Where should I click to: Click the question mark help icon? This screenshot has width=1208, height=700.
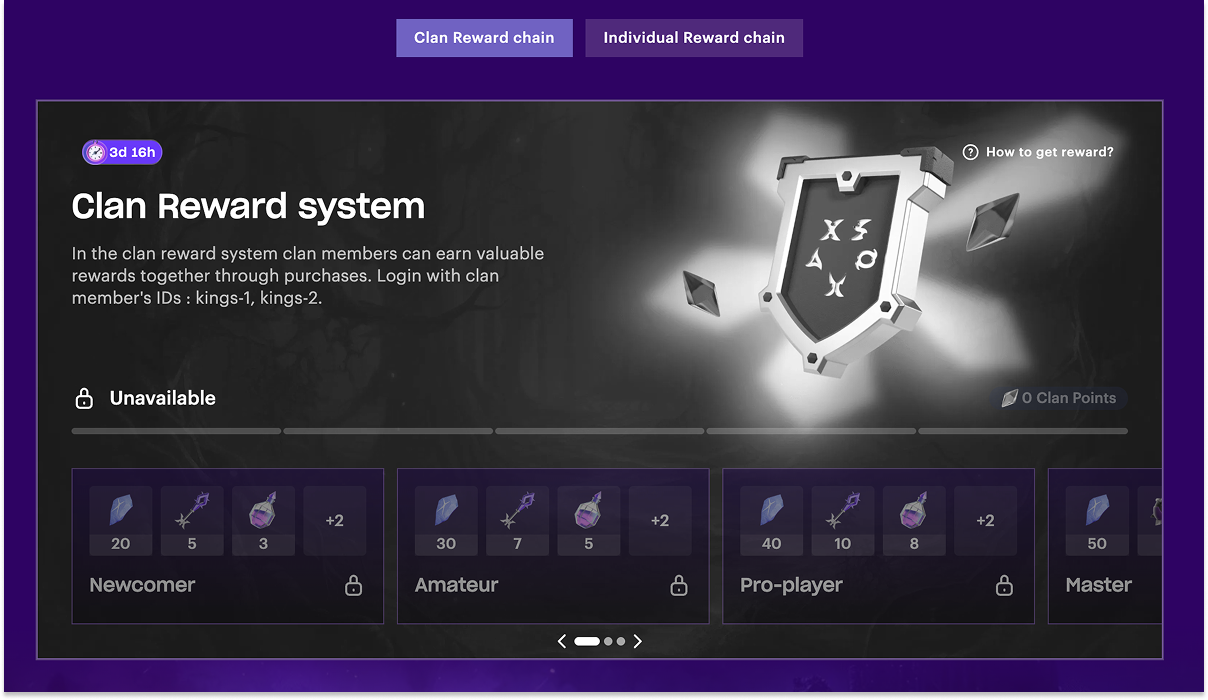tap(970, 152)
